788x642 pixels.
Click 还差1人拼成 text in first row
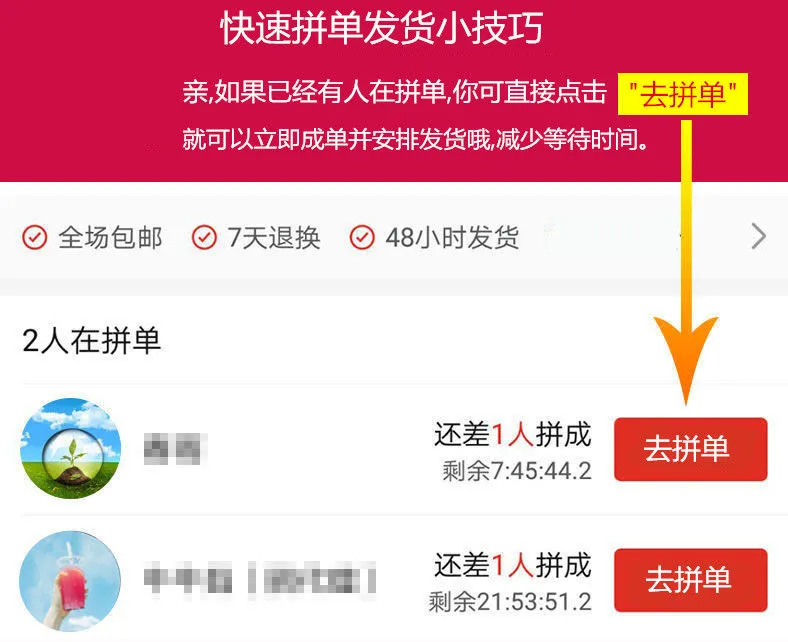point(513,434)
